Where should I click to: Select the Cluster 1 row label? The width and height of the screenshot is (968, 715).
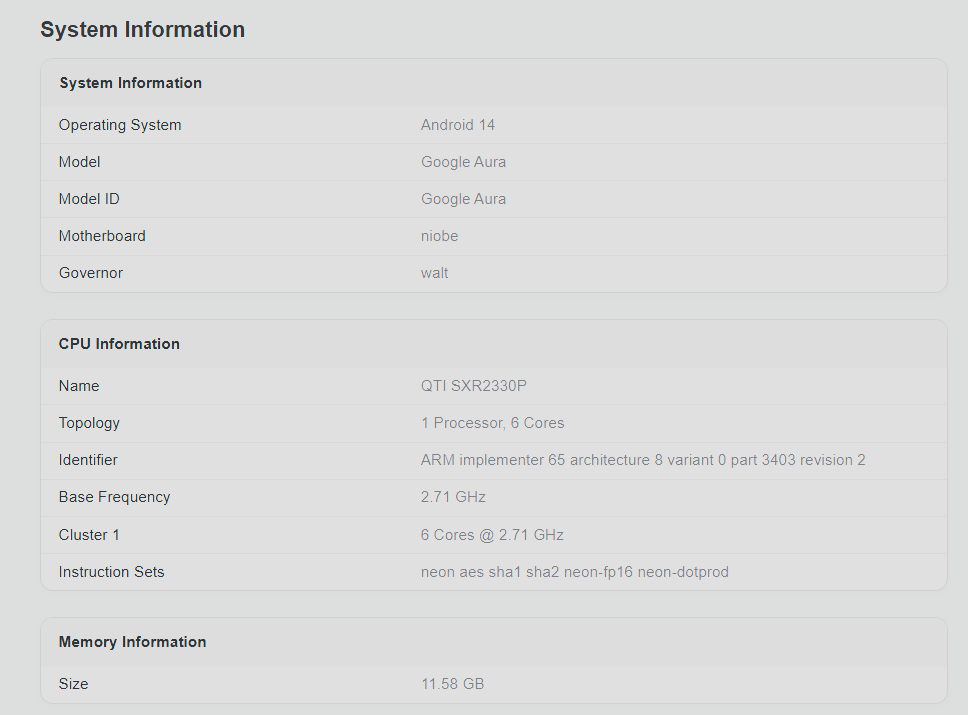(x=89, y=535)
